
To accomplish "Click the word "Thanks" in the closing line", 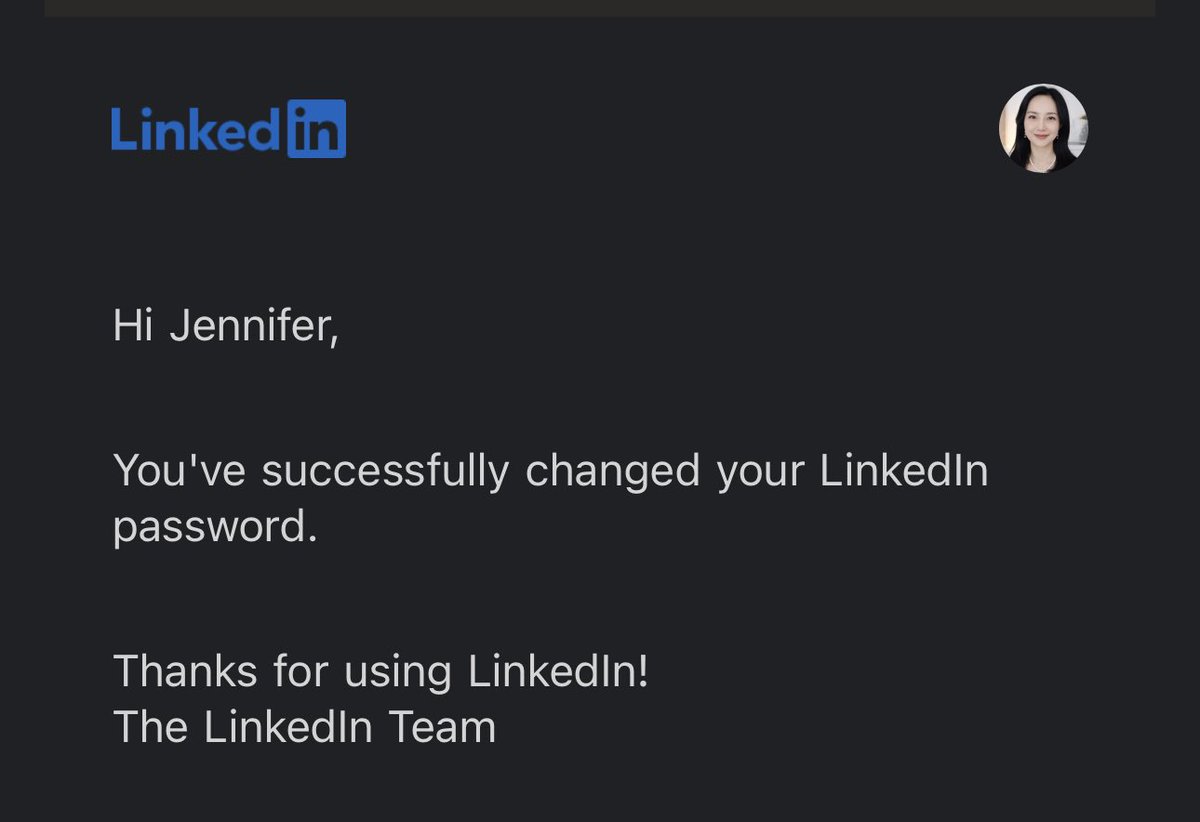I will tap(186, 671).
